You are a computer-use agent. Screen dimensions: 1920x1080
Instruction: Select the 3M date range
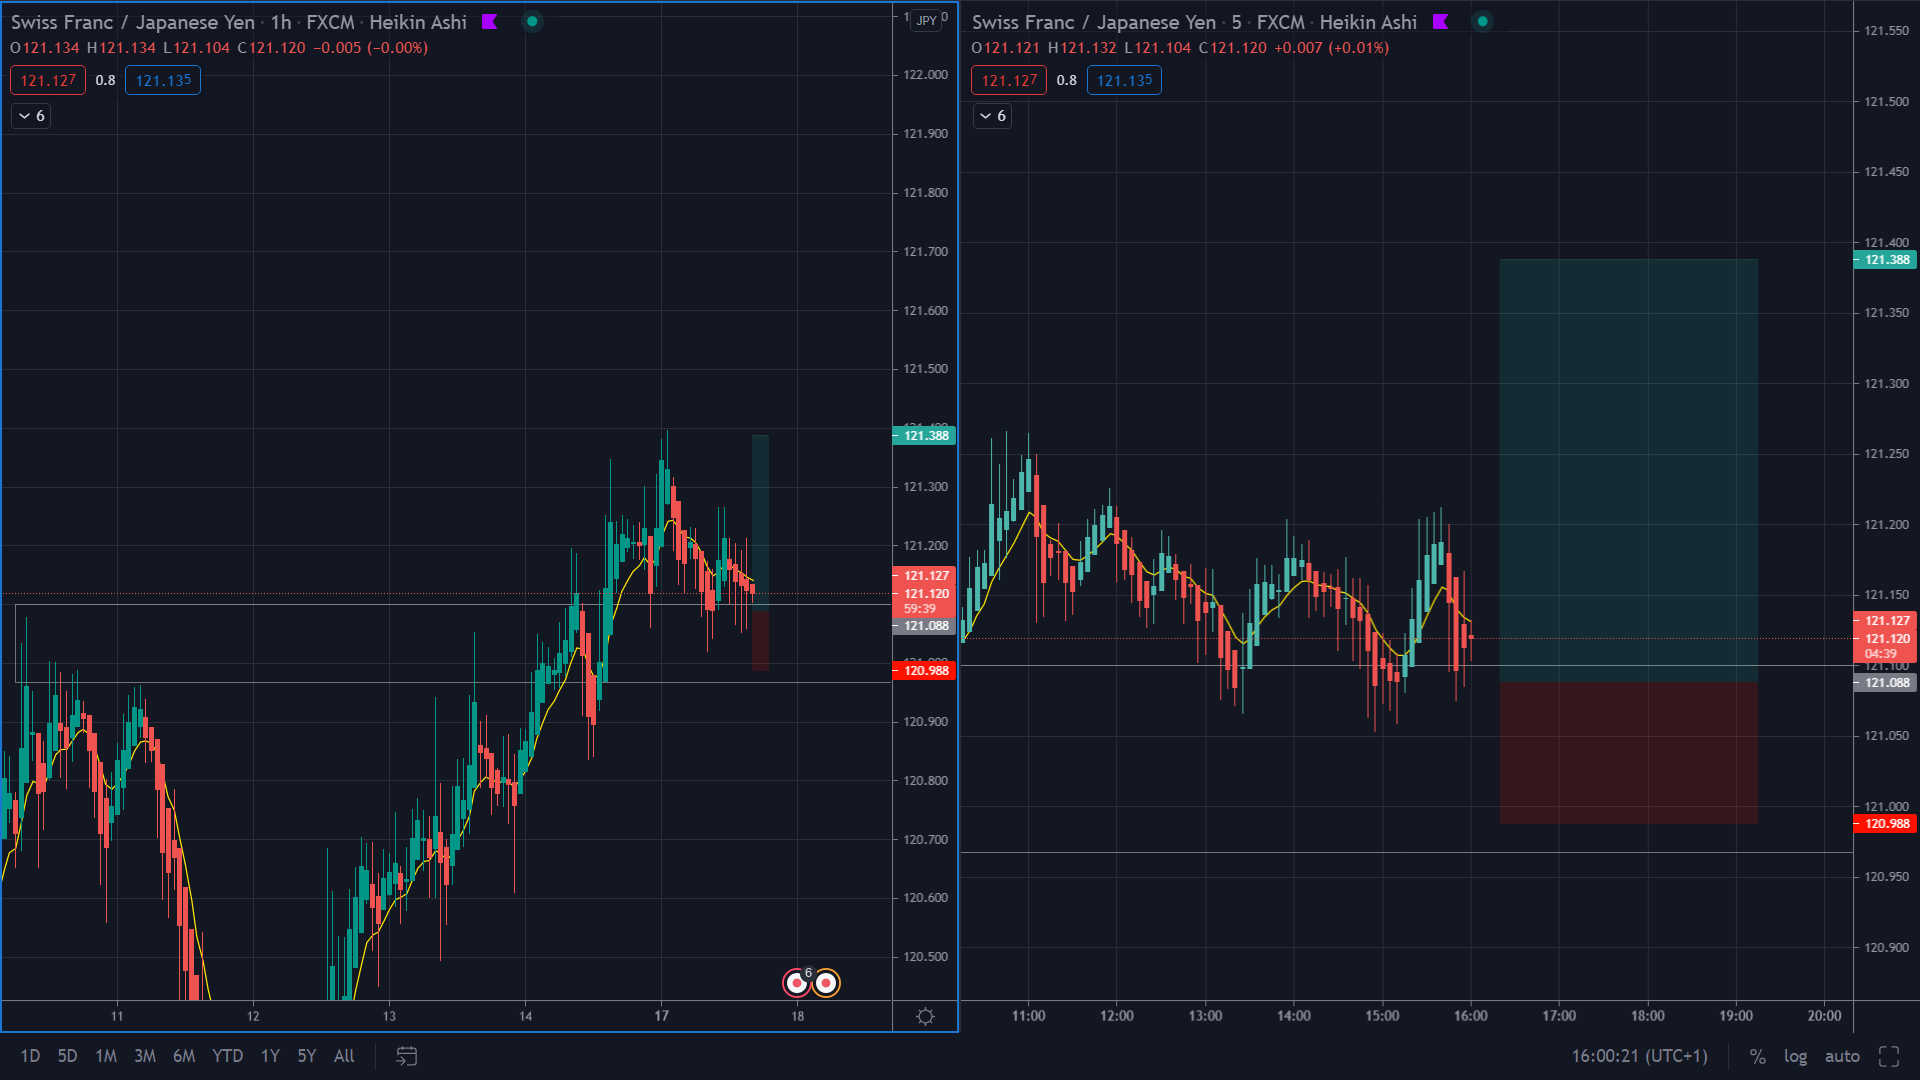[145, 1056]
